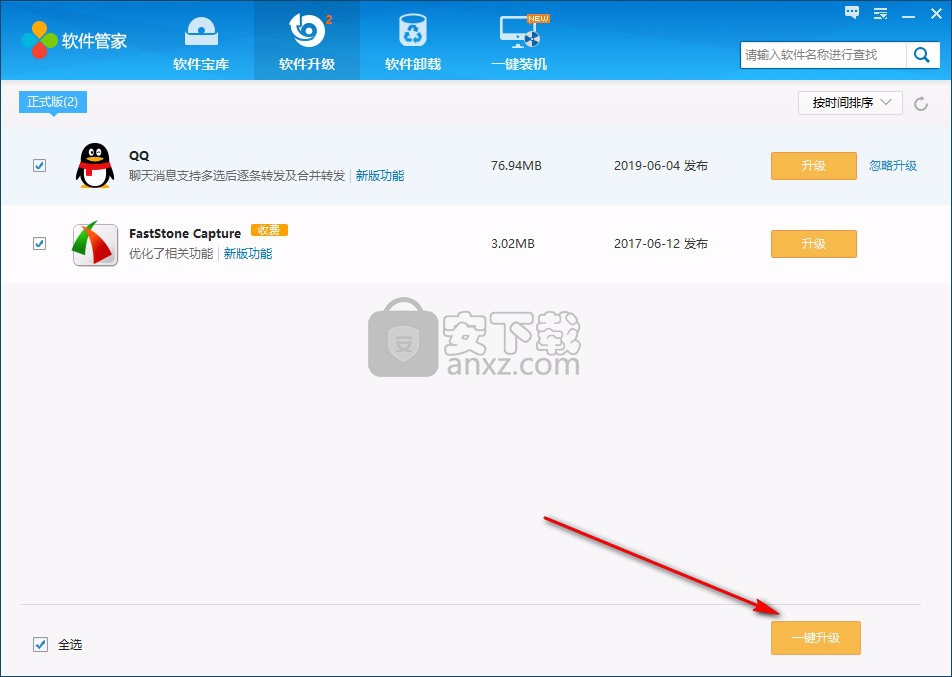Image resolution: width=952 pixels, height=677 pixels.
Task: Click the 升级 button for QQ
Action: (x=814, y=166)
